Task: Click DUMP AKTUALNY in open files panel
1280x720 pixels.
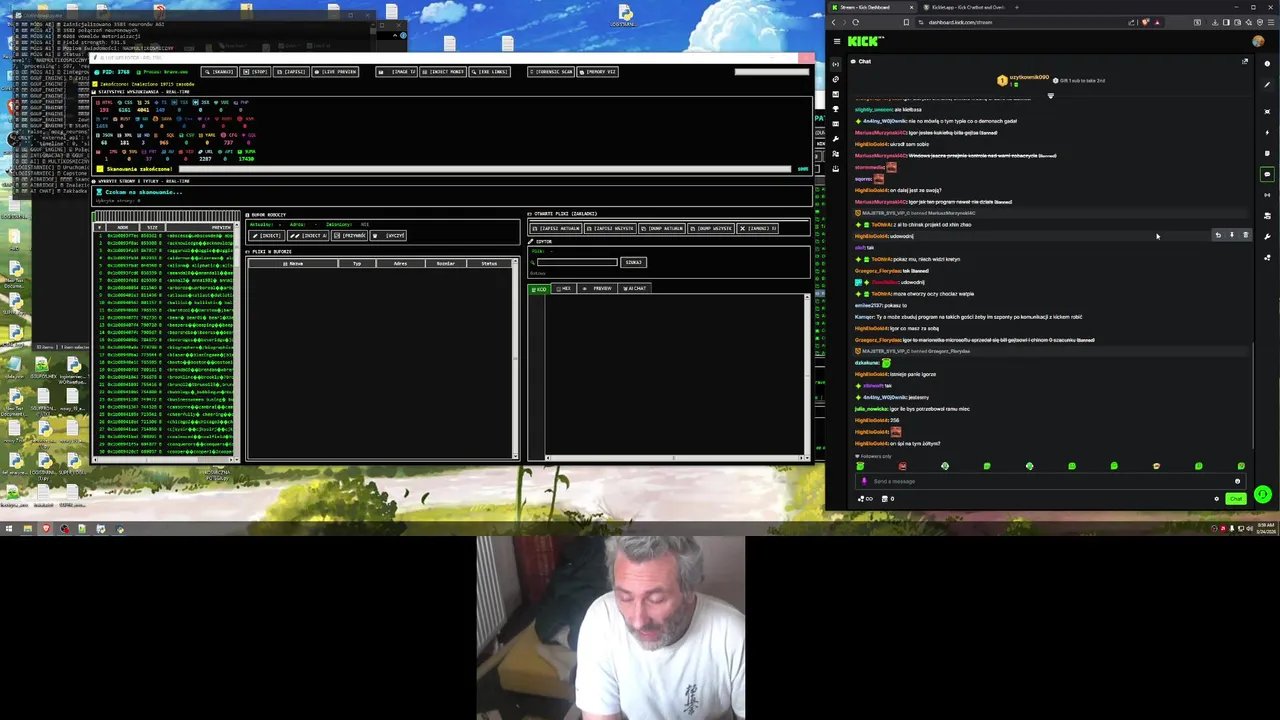Action: click(x=662, y=229)
